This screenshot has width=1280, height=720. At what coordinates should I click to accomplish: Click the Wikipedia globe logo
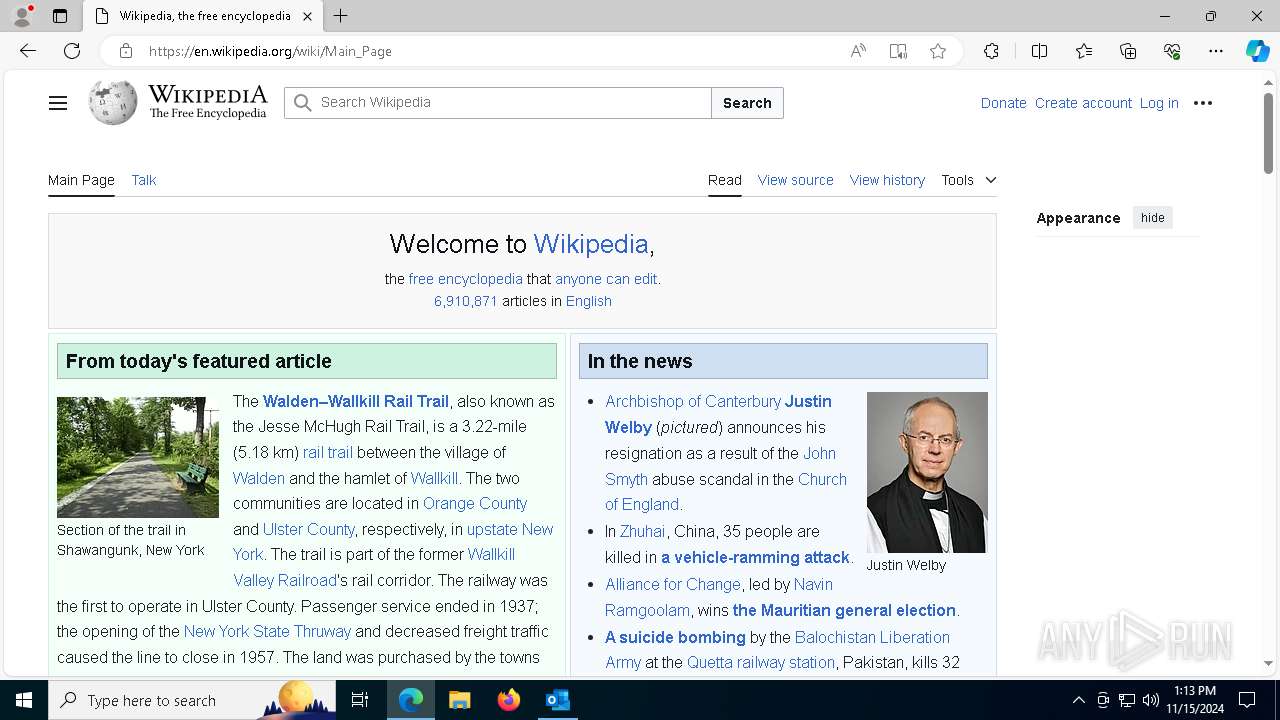pos(113,102)
